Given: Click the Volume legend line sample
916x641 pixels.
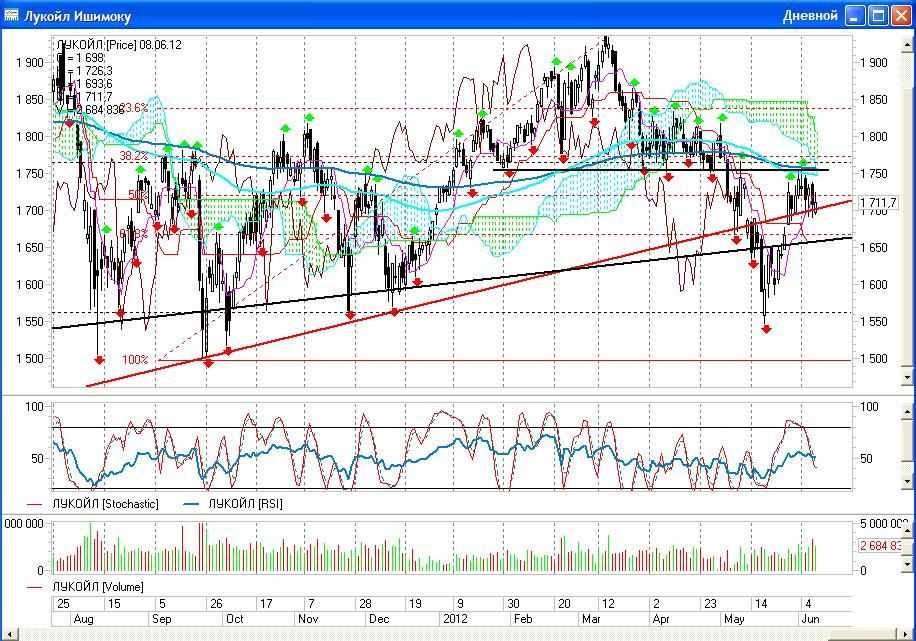Looking at the screenshot, I should coord(34,586).
